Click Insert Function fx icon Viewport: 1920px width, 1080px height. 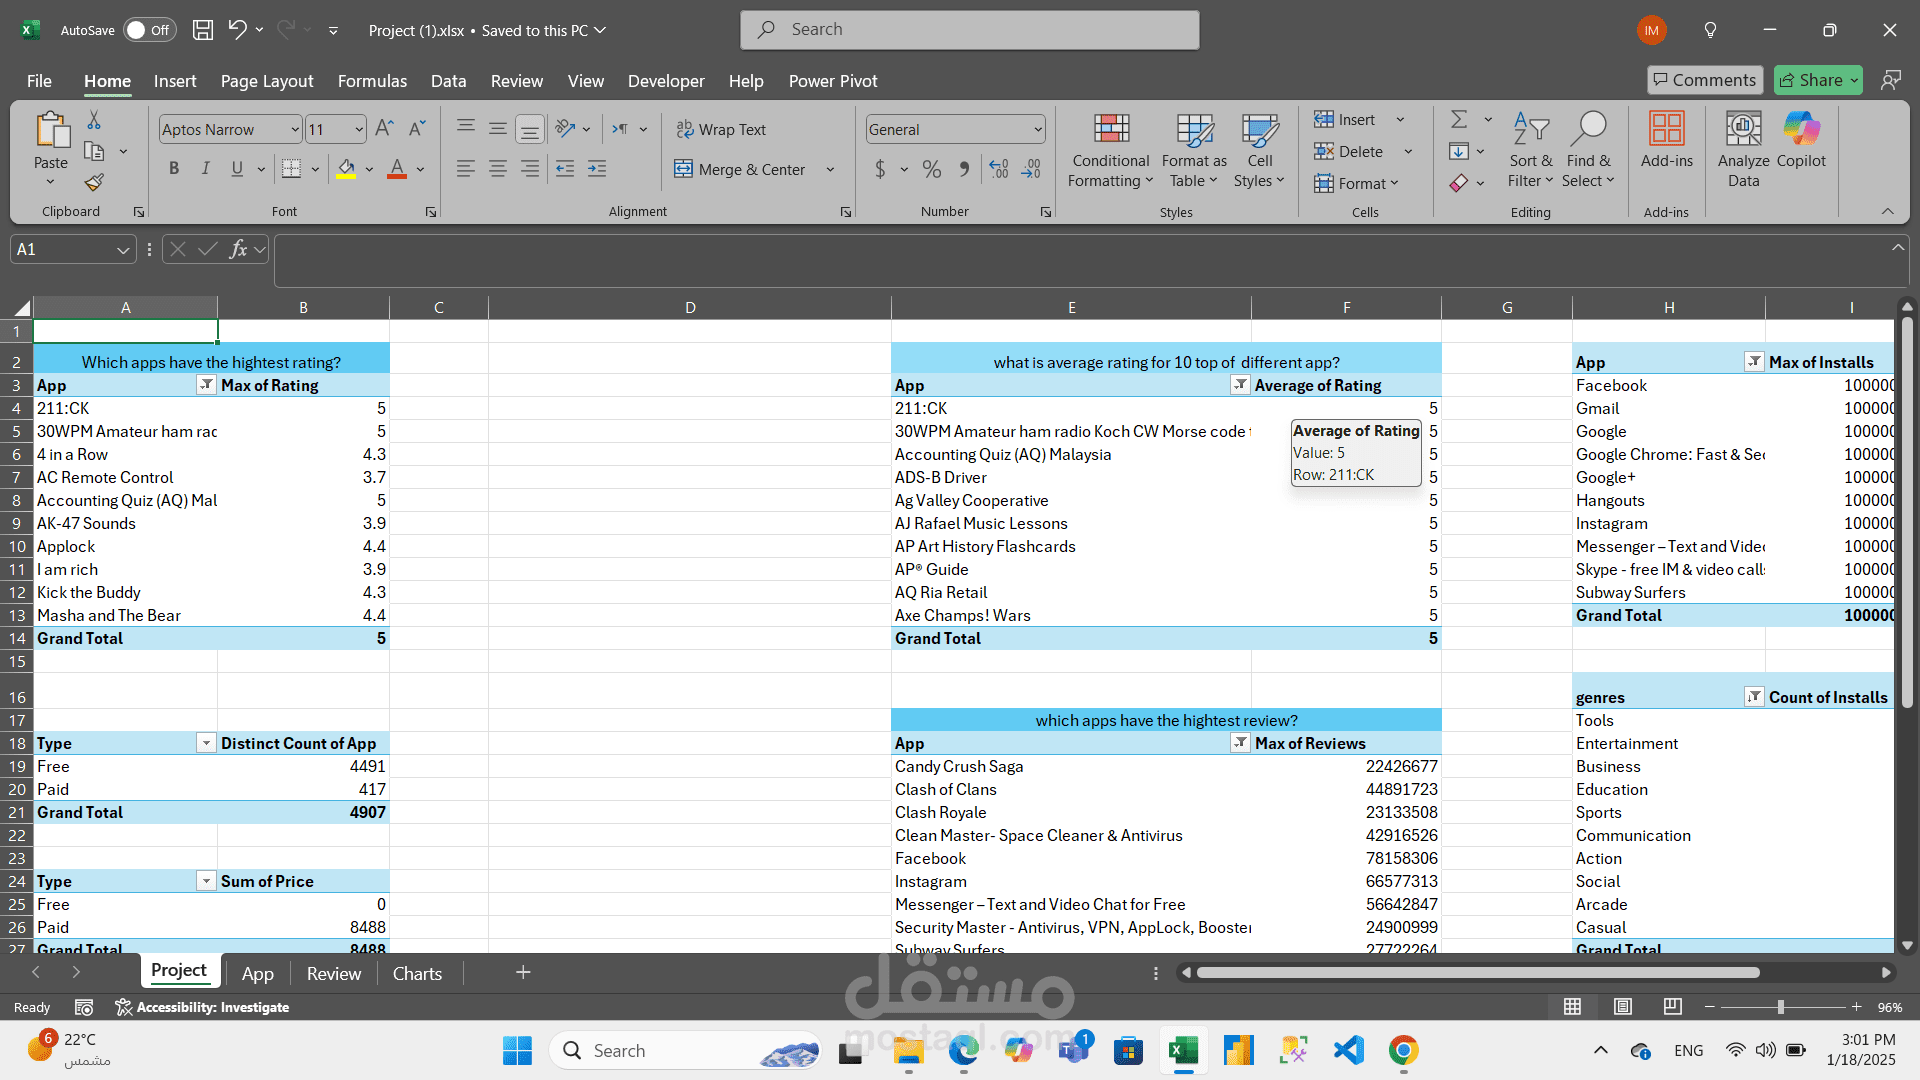pos(238,249)
